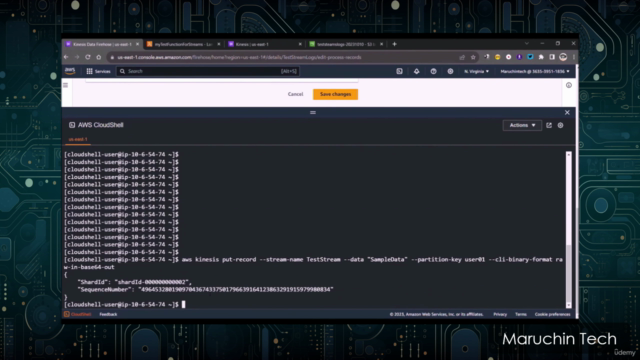Open Cookie preferences footer link

coord(552,314)
